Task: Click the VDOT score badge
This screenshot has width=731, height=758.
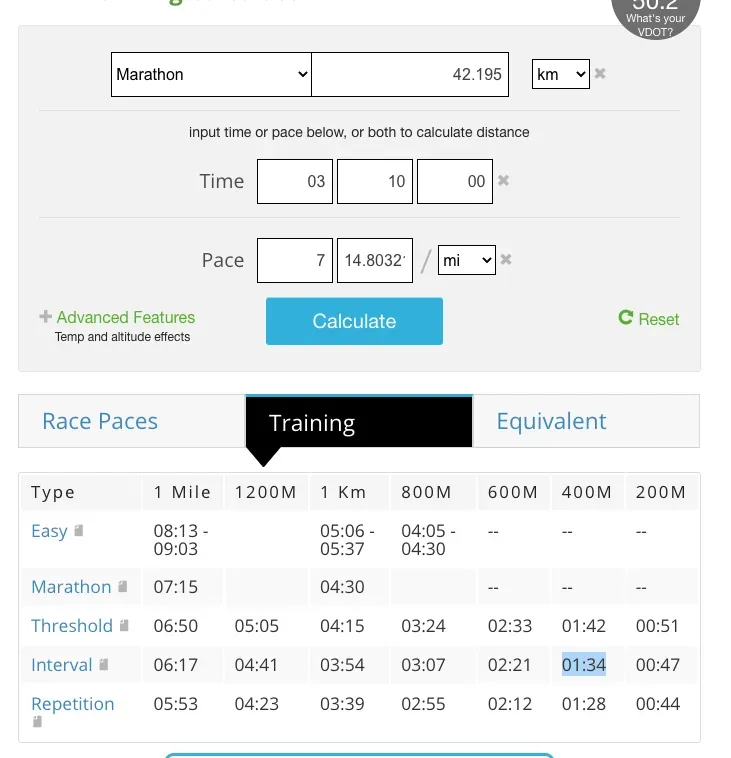Action: click(x=656, y=15)
